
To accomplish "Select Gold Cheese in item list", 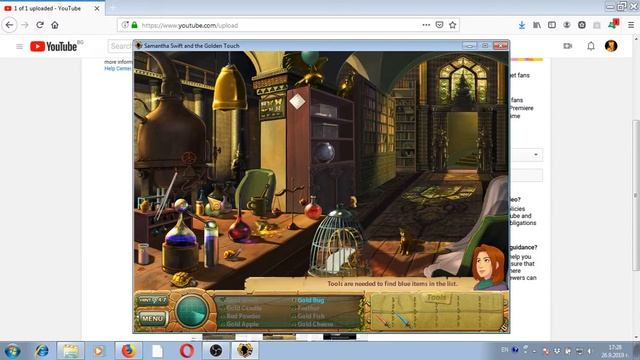I will pyautogui.click(x=315, y=324).
